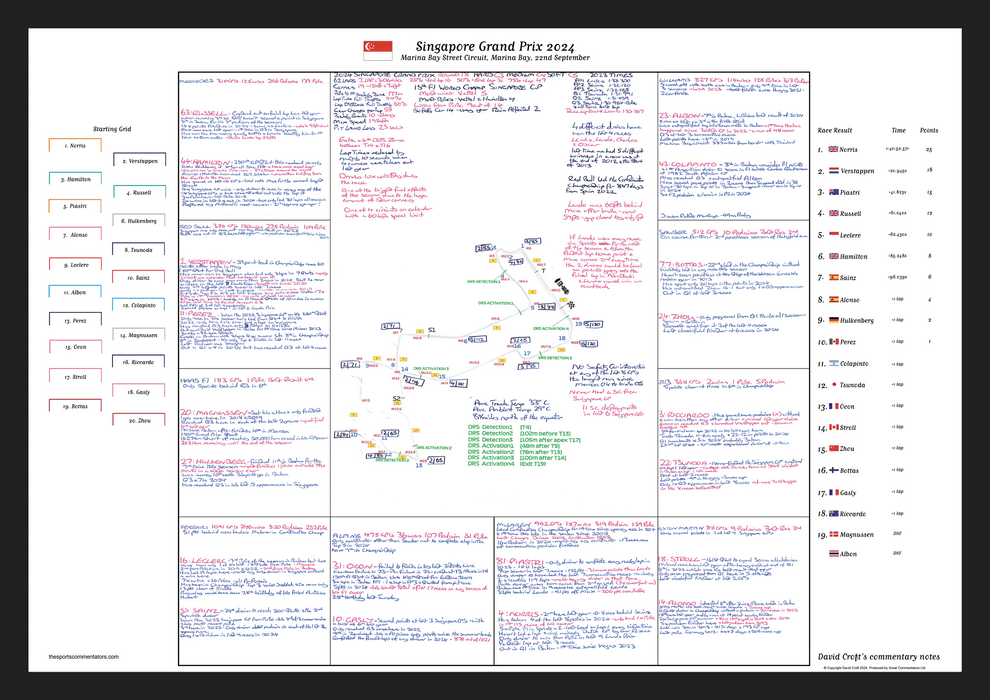The image size is (990, 700).
Task: Select the Monaco flag next to Leclerc
Action: [x=835, y=235]
